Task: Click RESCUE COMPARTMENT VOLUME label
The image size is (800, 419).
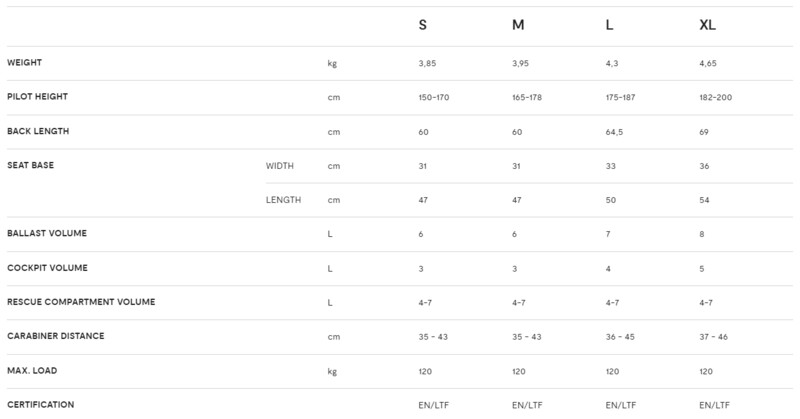Action: pyautogui.click(x=81, y=302)
